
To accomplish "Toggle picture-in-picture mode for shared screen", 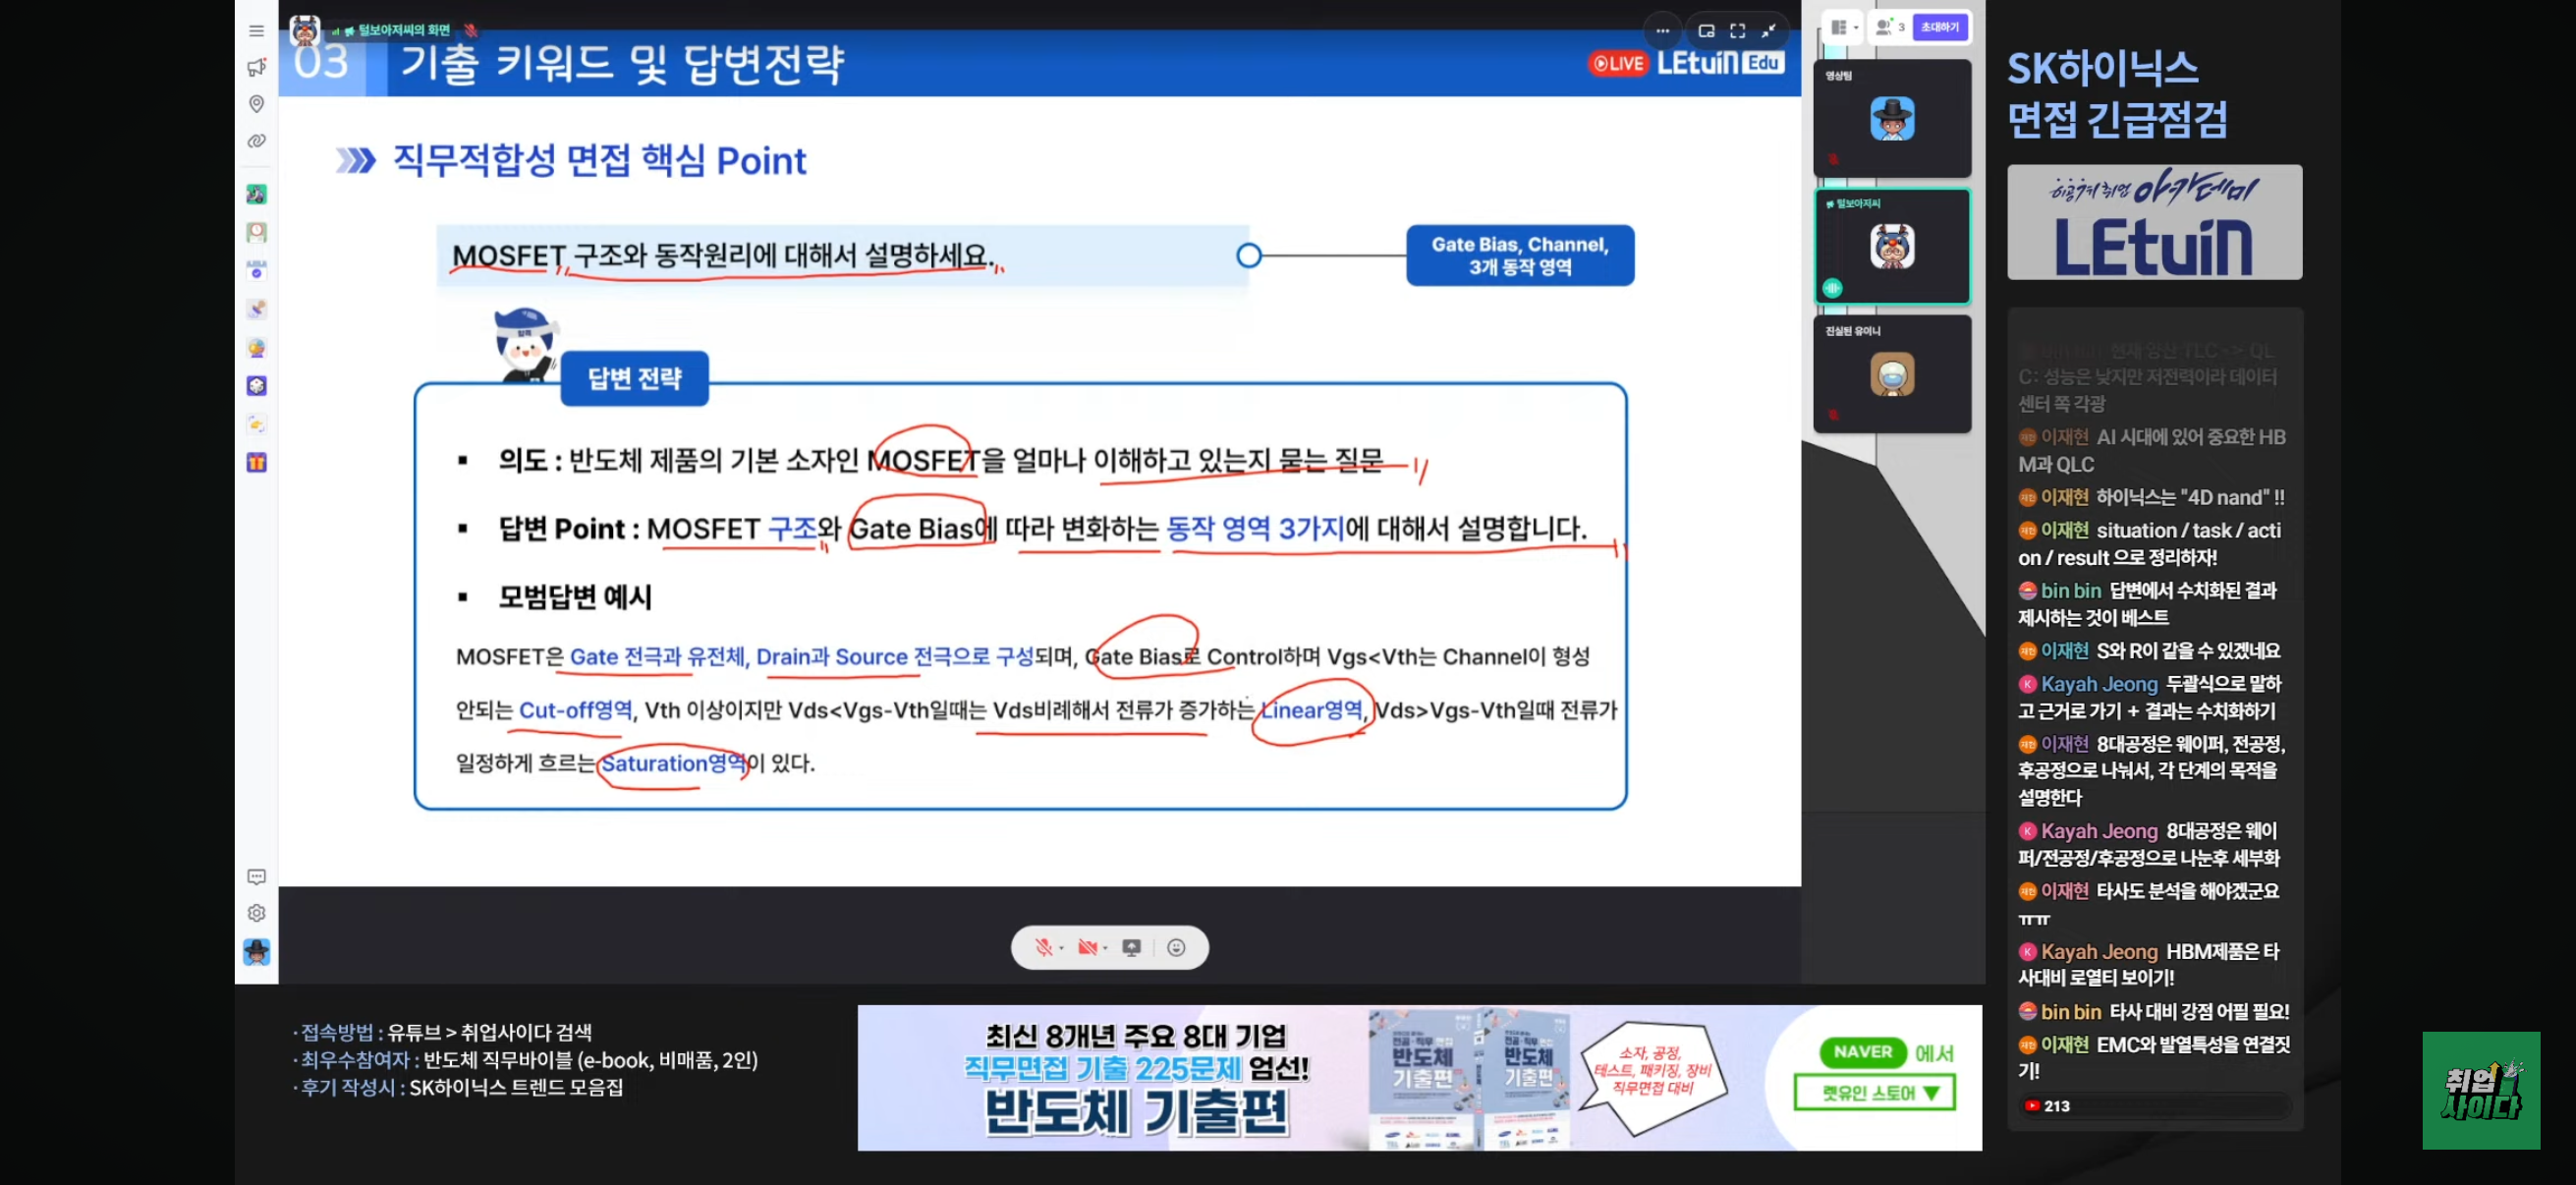I will click(1706, 31).
